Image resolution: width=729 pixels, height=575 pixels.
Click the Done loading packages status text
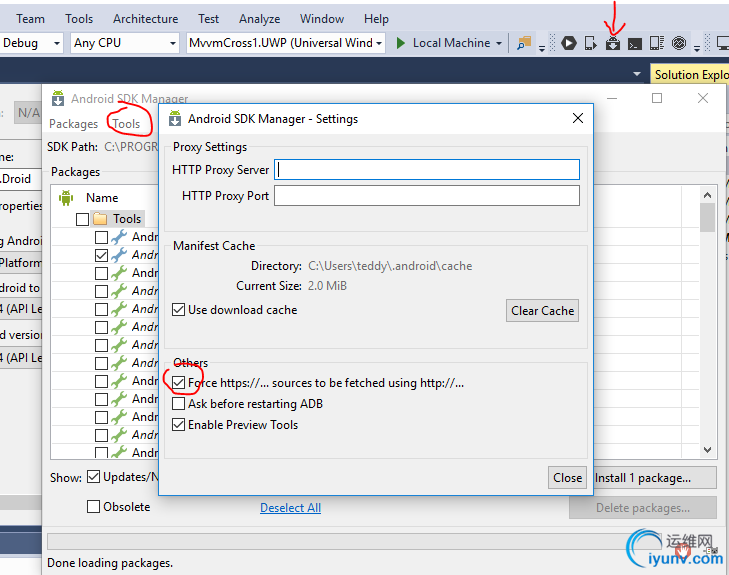pyautogui.click(x=110, y=563)
